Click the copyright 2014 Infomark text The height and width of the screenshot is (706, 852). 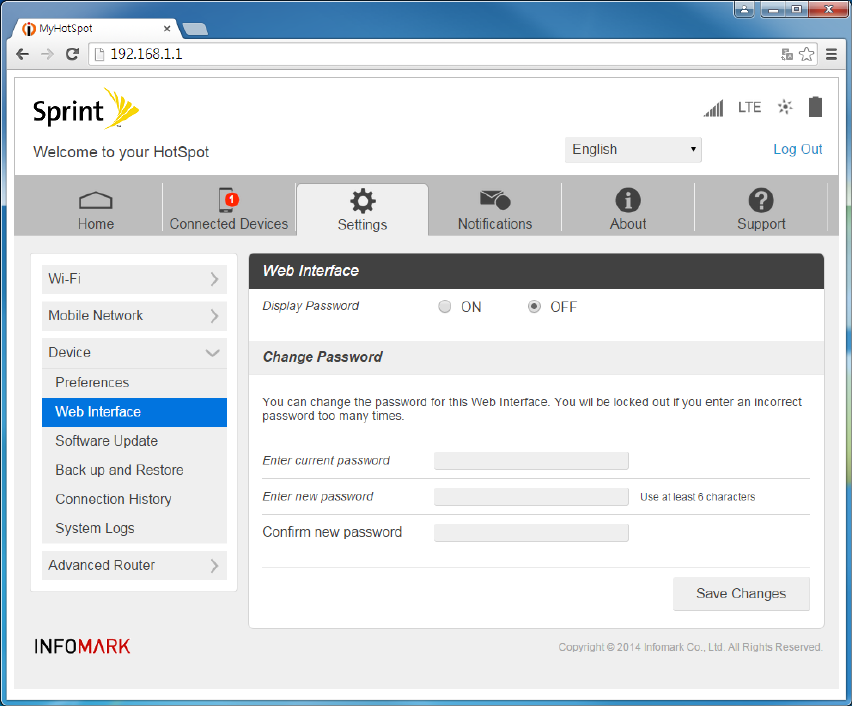click(690, 647)
